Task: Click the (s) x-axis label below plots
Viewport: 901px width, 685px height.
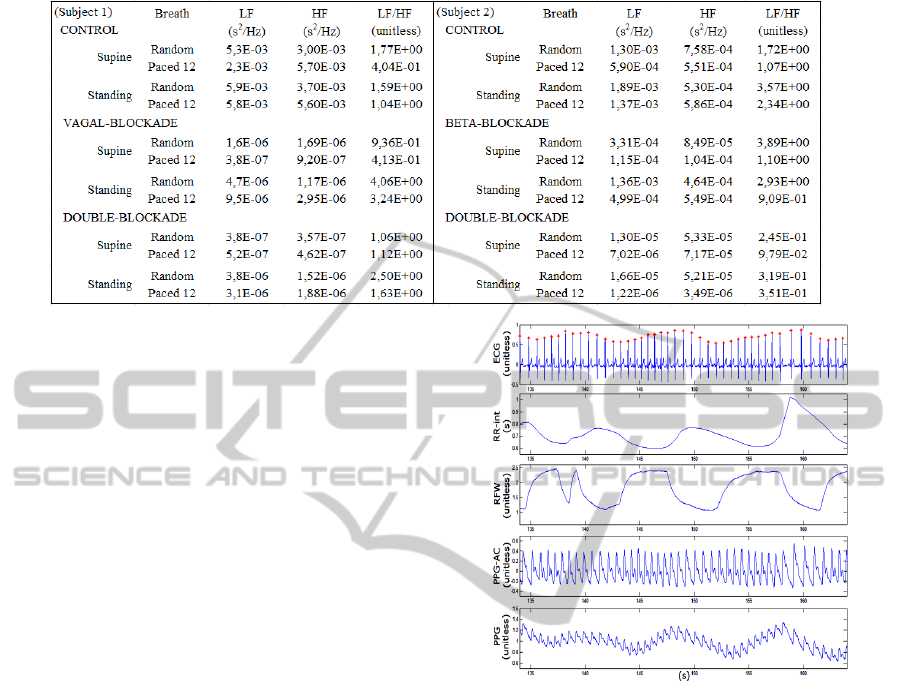Action: point(682,675)
